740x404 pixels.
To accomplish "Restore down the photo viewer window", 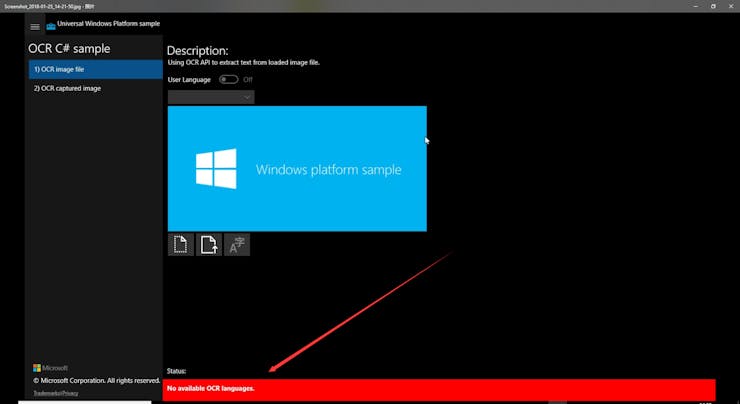I will (713, 6).
